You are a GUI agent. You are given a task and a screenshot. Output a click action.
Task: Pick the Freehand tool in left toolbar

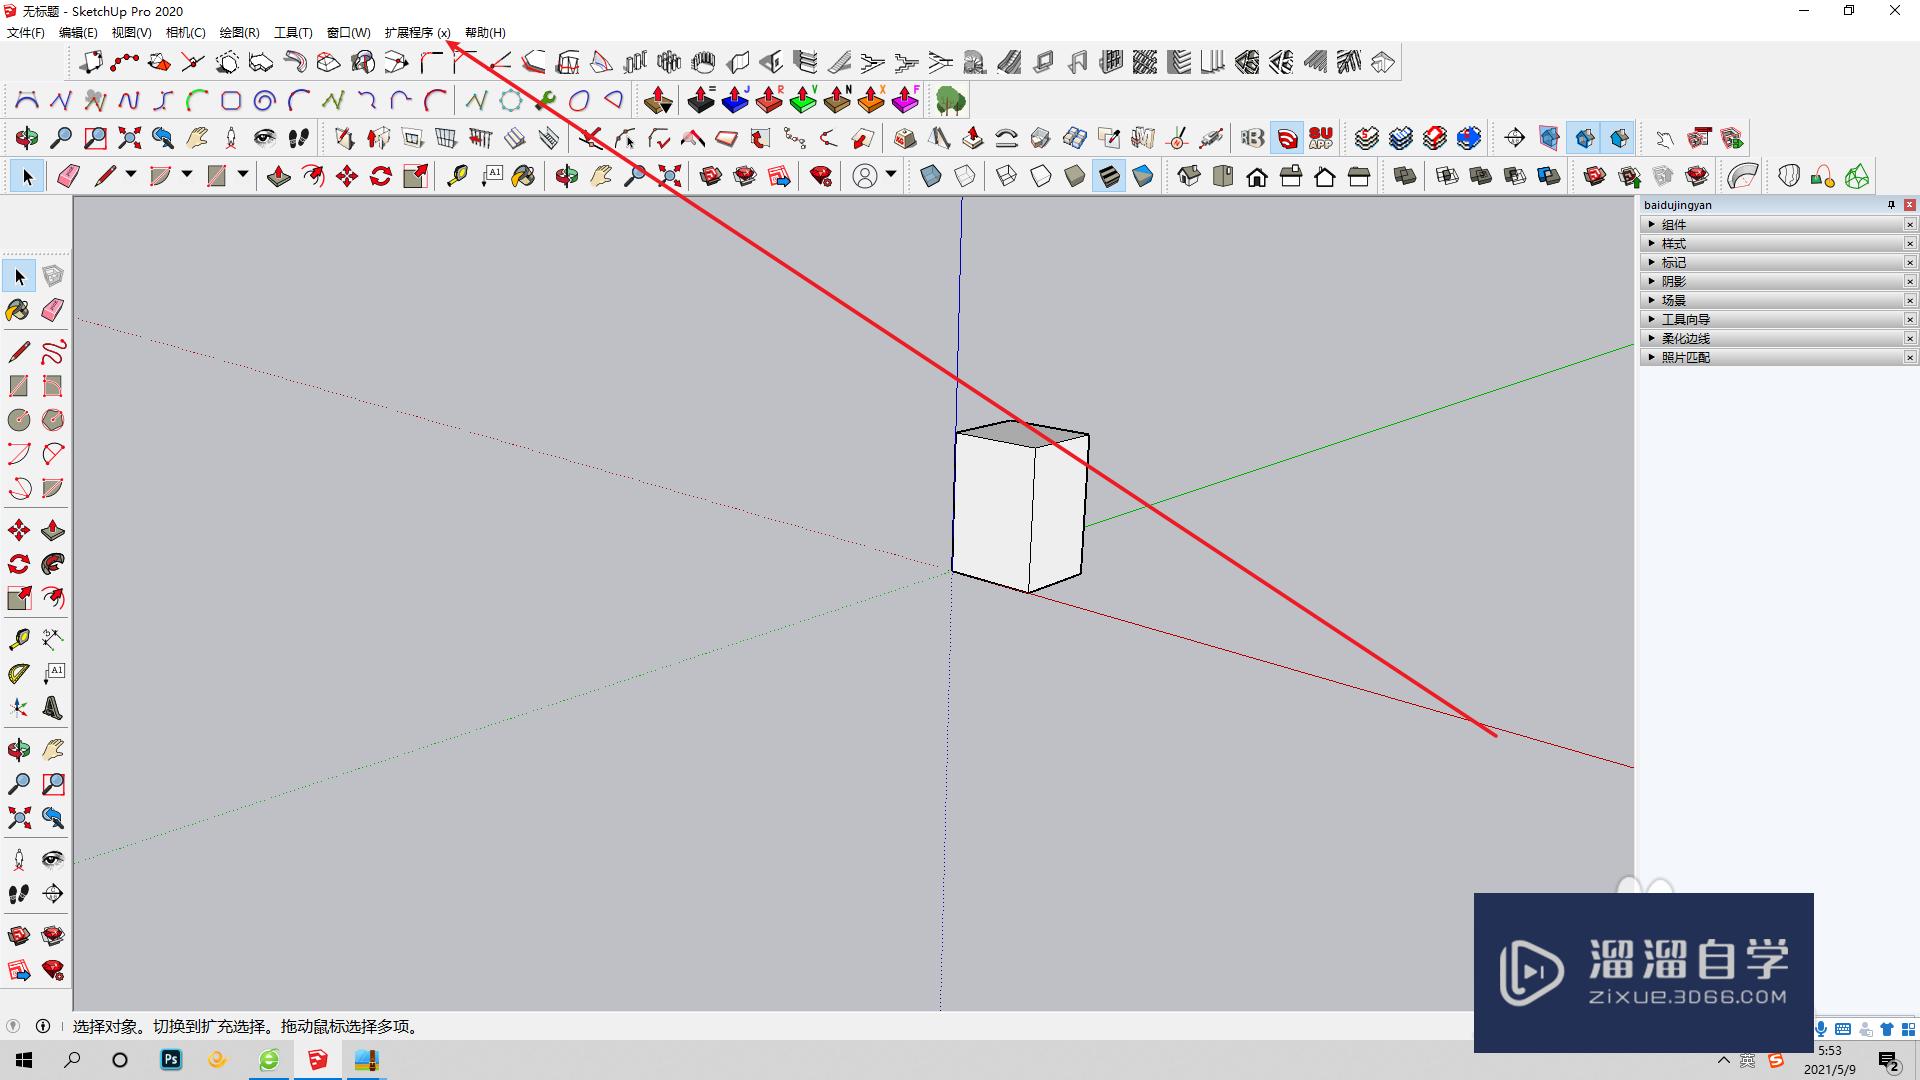(x=53, y=352)
